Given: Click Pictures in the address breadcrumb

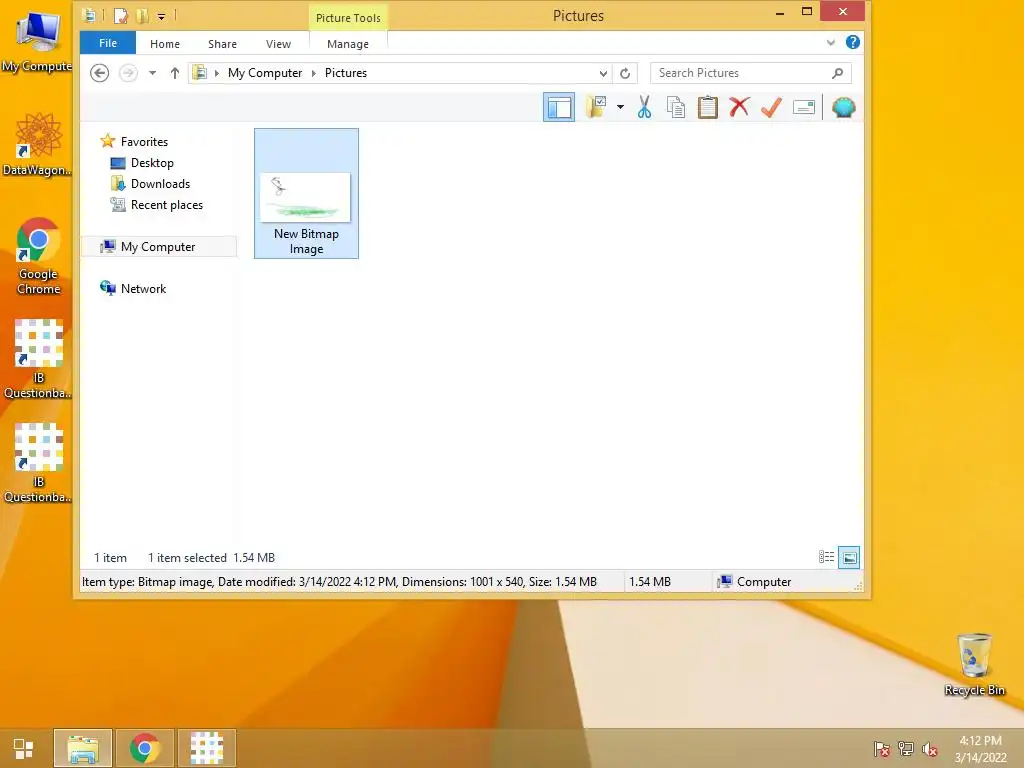Looking at the screenshot, I should click(346, 72).
